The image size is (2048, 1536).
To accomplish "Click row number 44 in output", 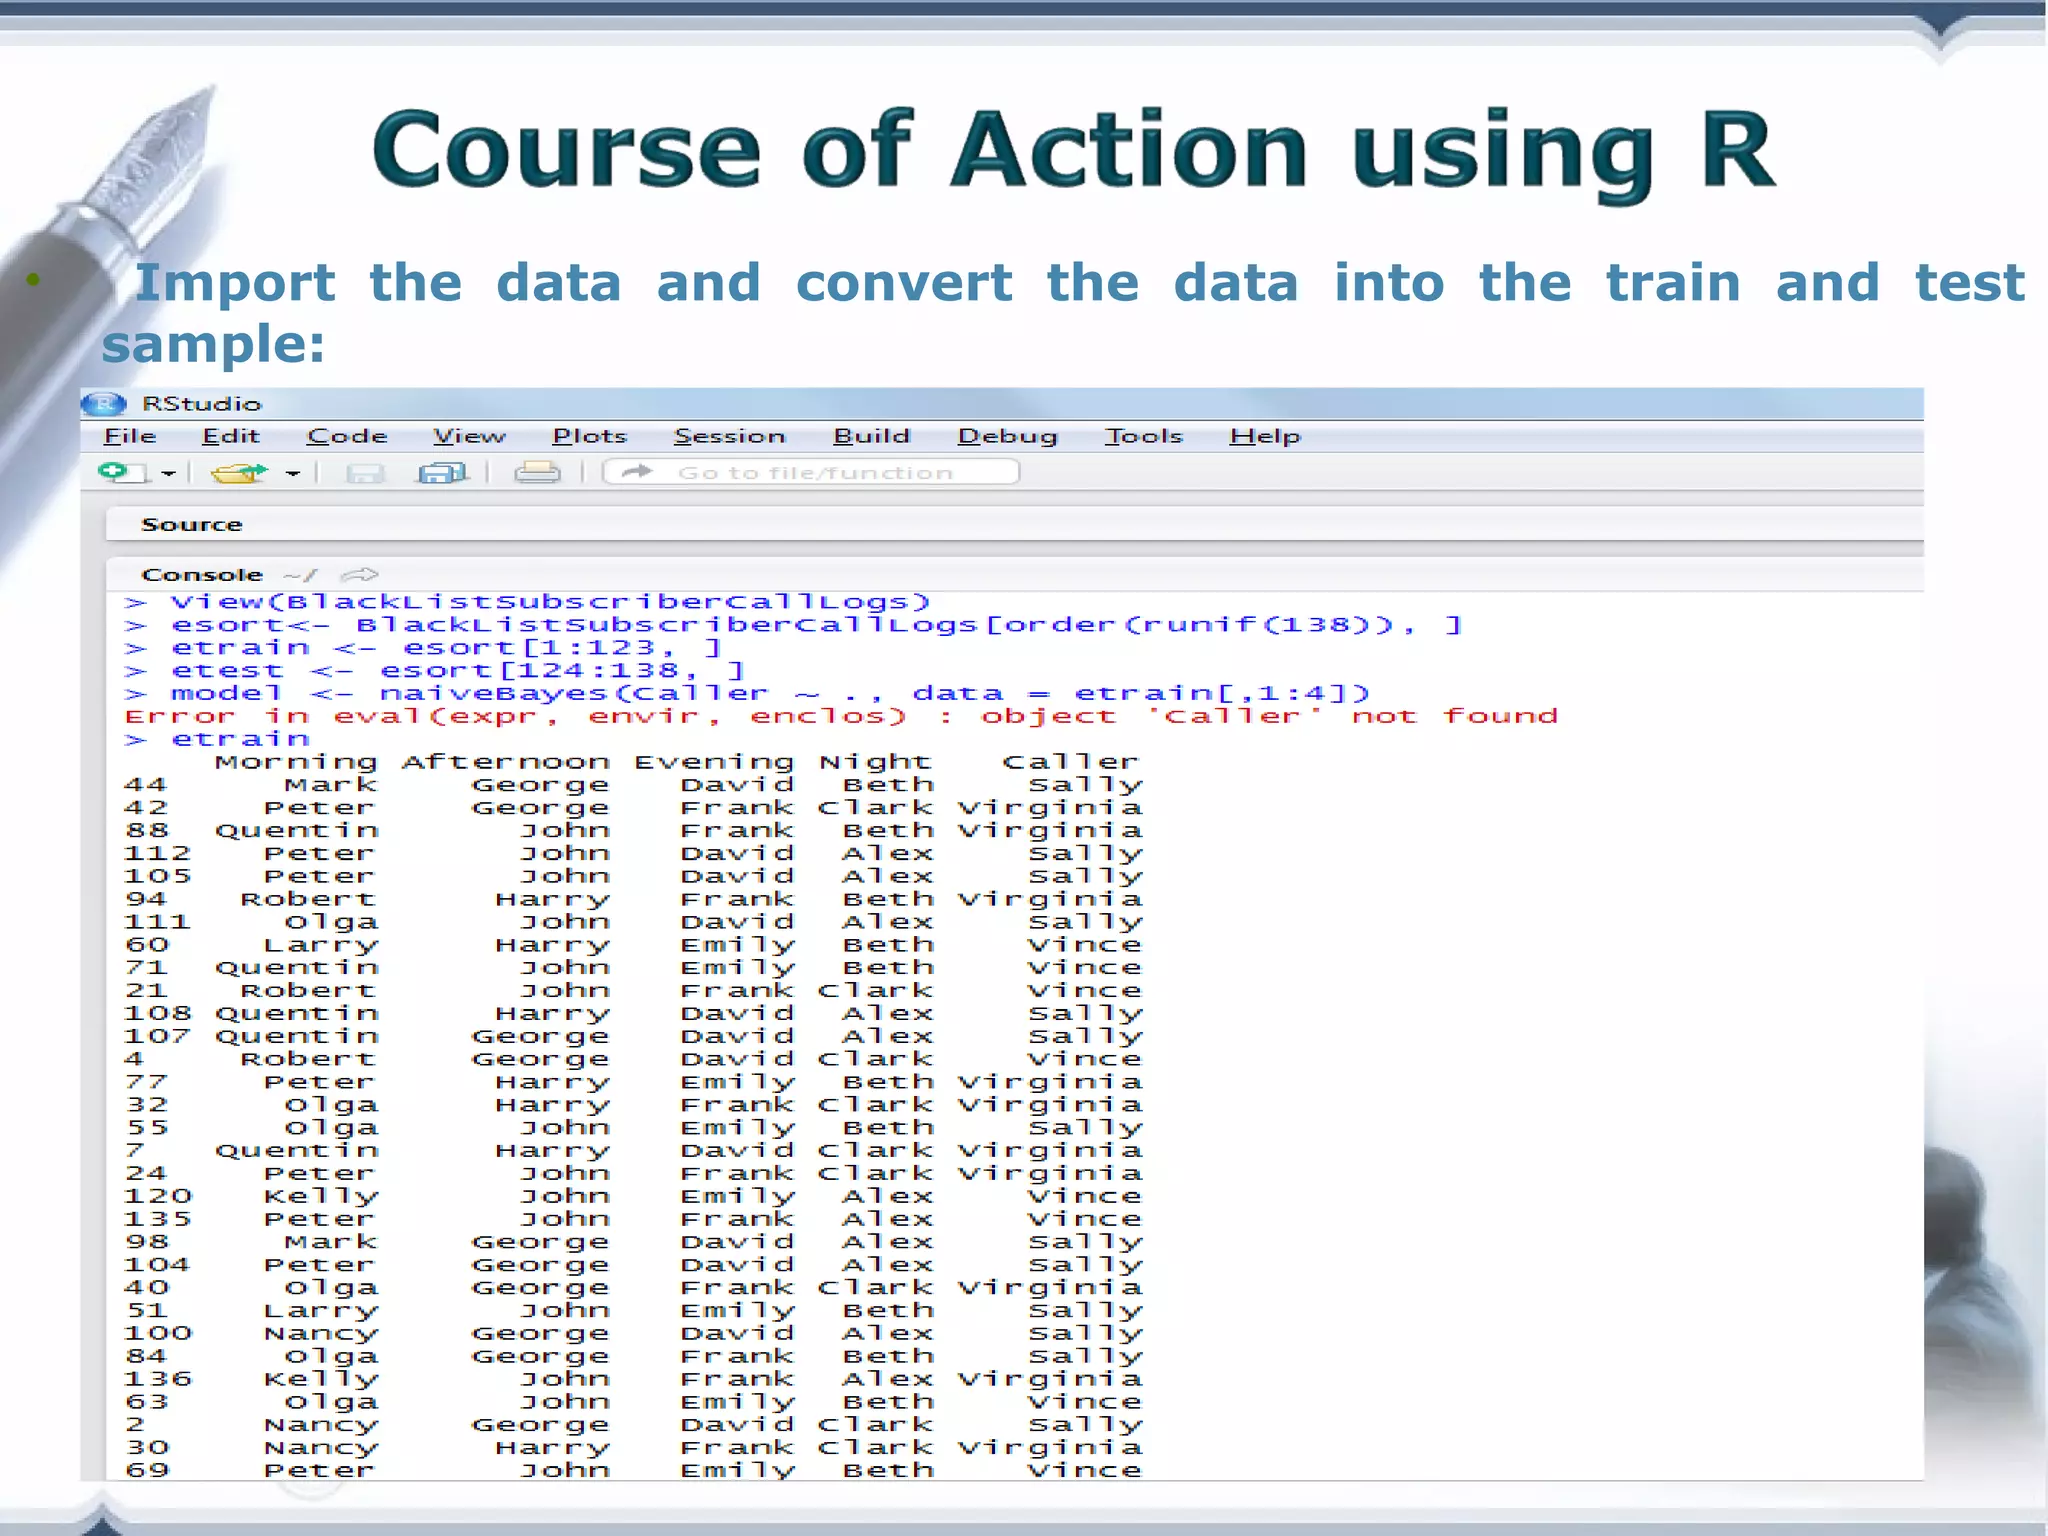I will pyautogui.click(x=146, y=785).
